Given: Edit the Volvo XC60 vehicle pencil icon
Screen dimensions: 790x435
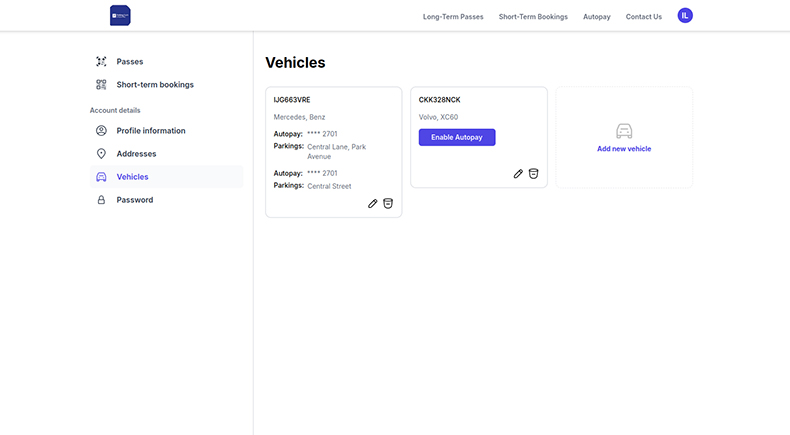Looking at the screenshot, I should pos(518,173).
